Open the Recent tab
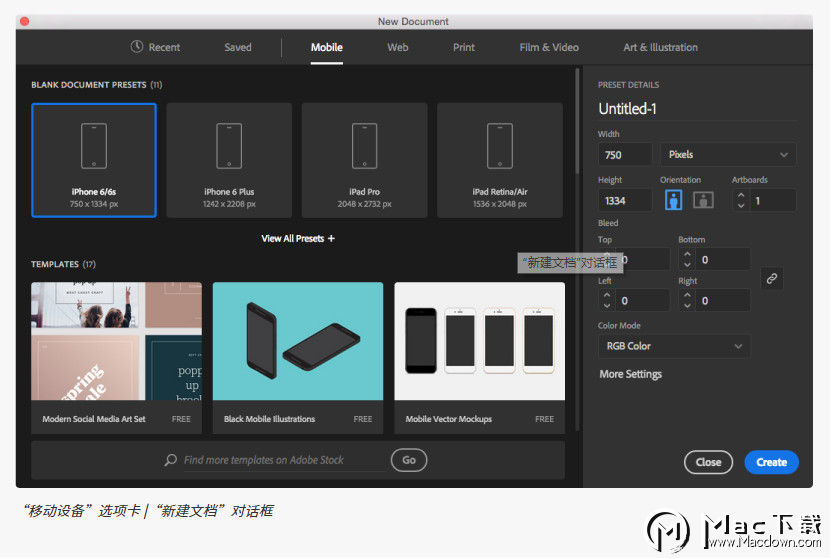 [x=155, y=47]
